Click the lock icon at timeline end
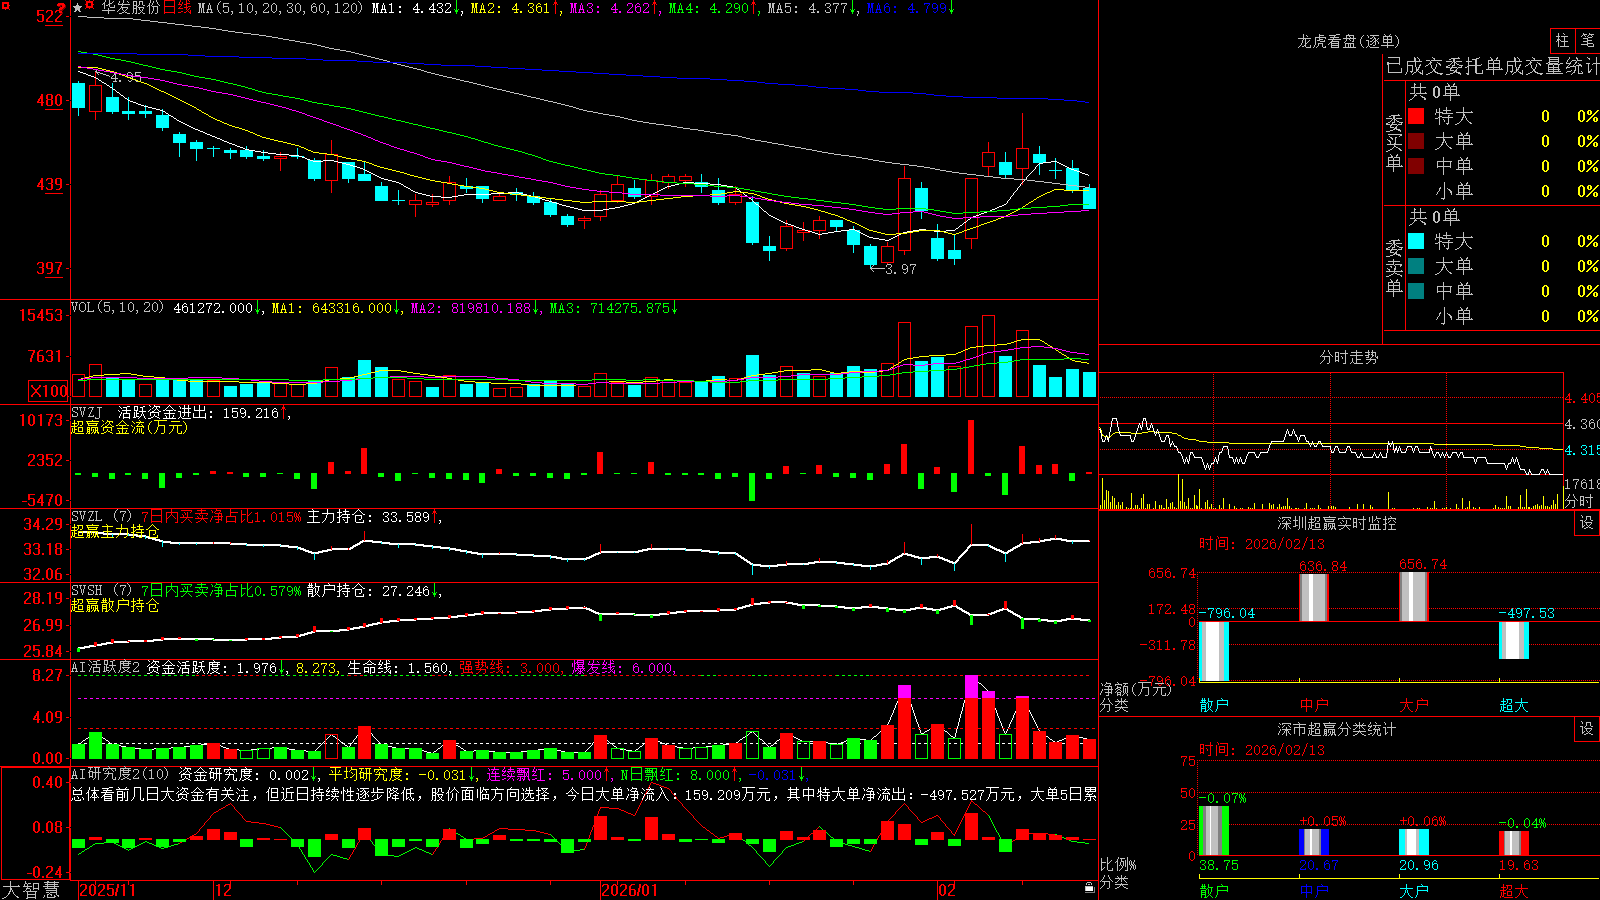 [x=1089, y=888]
